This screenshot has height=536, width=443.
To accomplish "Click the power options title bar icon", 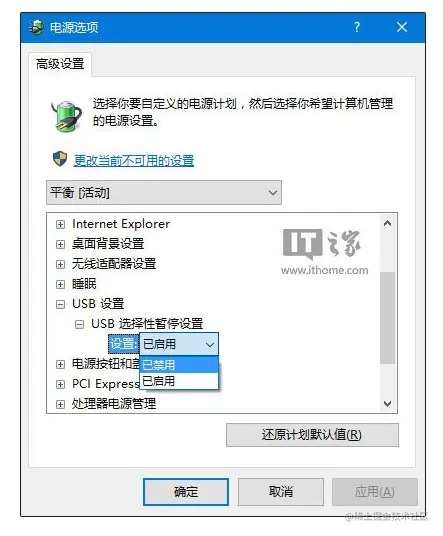I will (x=36, y=27).
